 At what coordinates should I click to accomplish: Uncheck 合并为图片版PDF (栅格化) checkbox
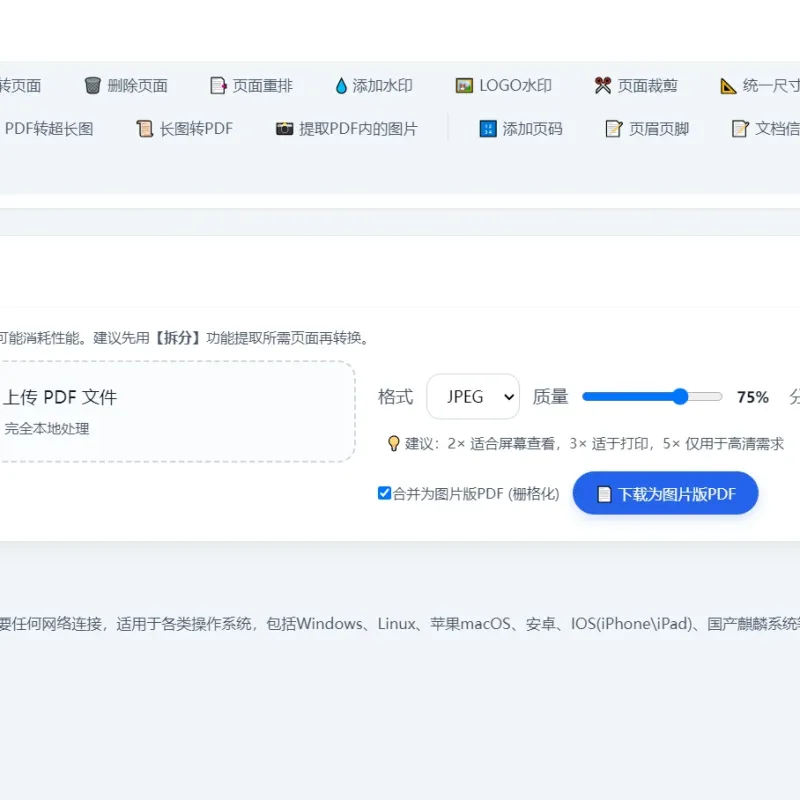384,493
